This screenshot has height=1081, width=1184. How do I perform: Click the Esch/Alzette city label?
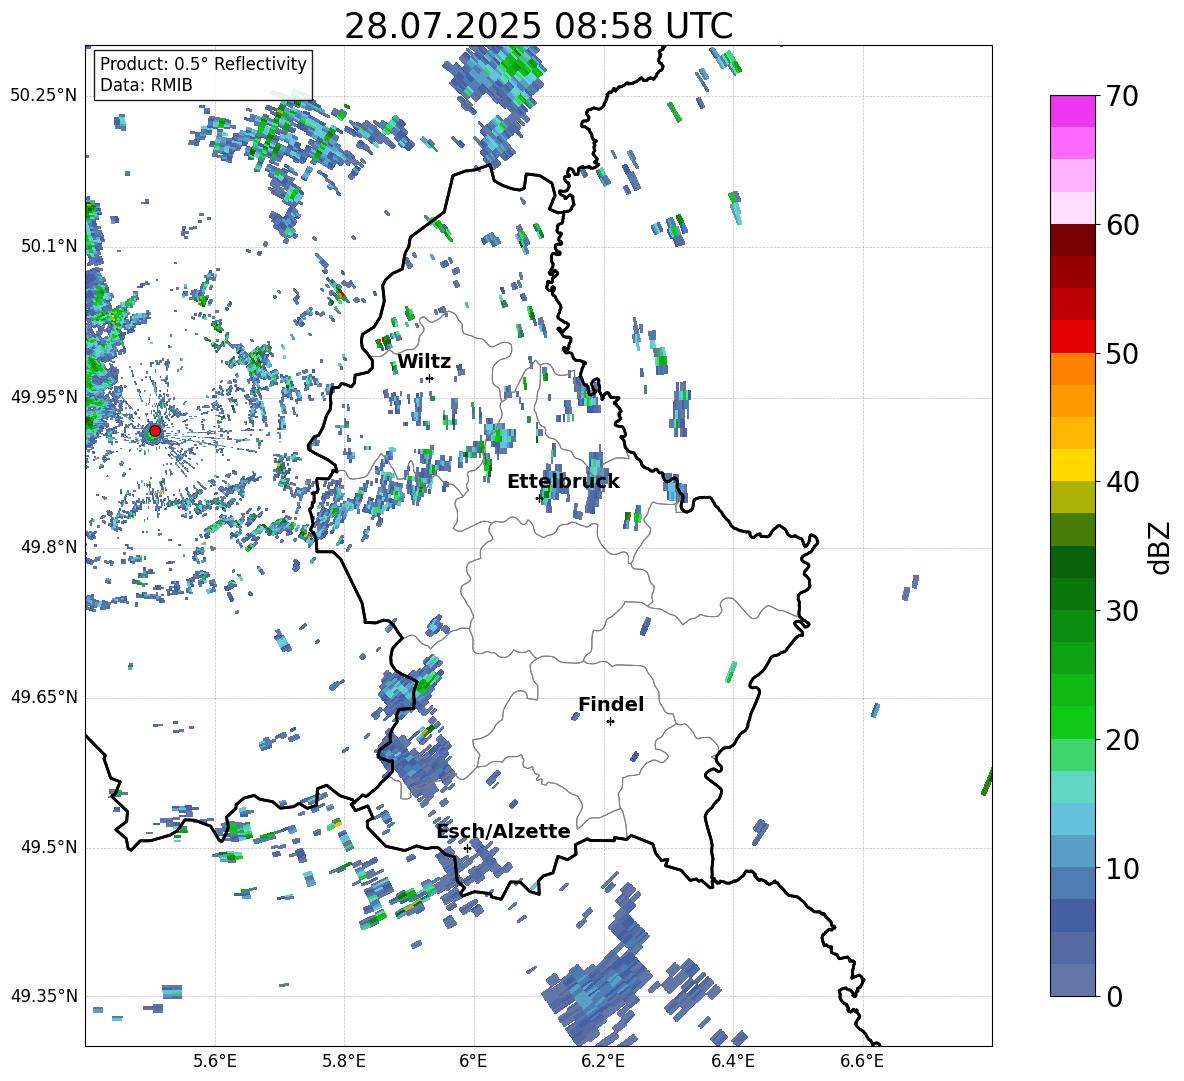click(503, 831)
